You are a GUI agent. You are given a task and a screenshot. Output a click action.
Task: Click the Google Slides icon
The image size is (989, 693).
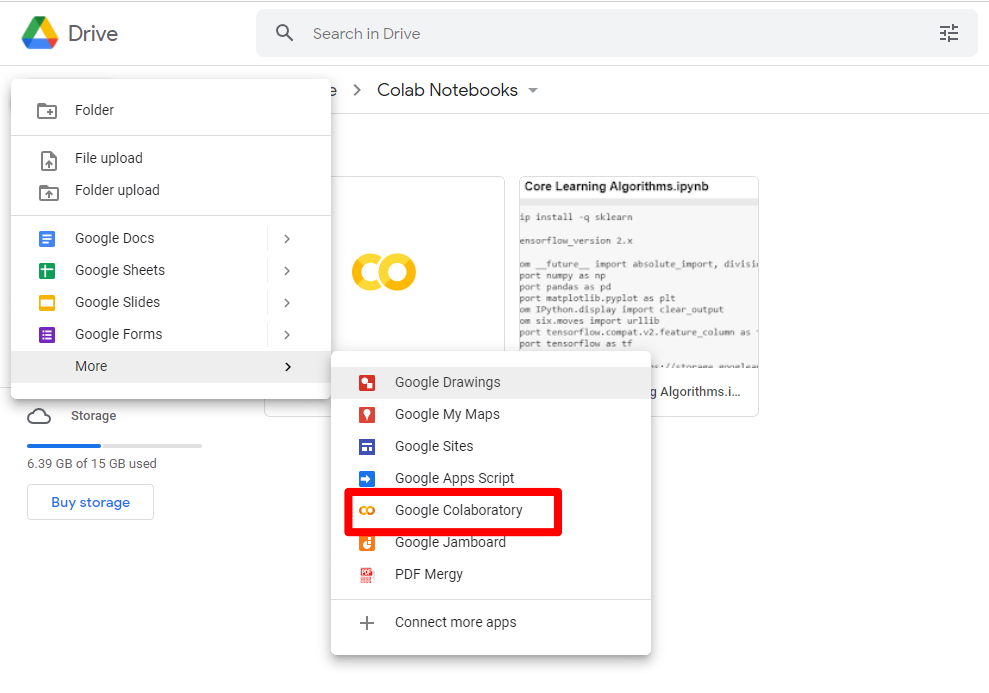click(47, 303)
